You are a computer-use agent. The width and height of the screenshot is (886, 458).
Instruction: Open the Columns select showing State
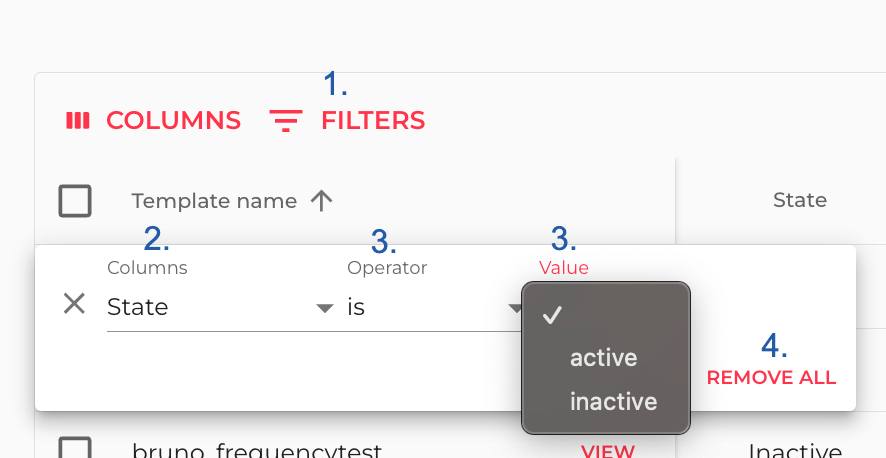tap(210, 307)
